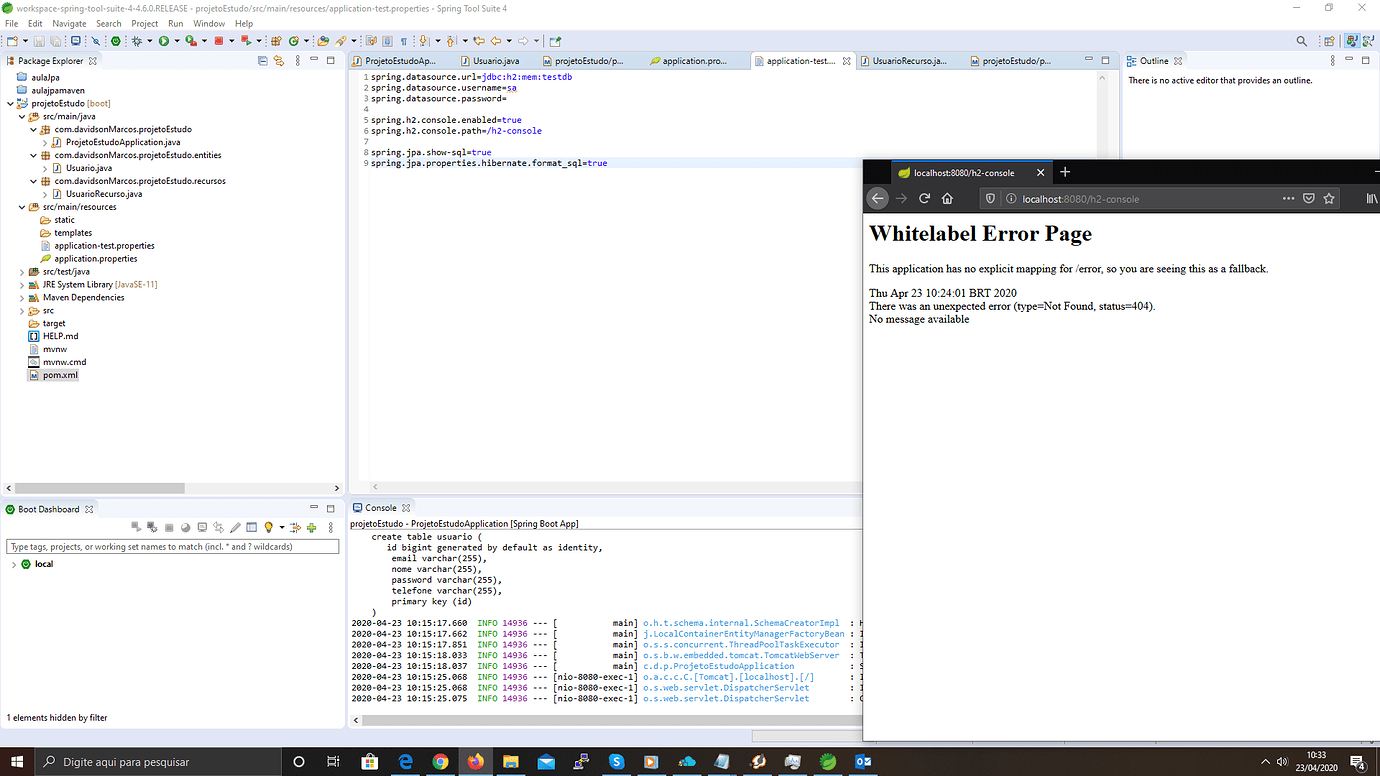Toggle the view menu dots in Outline panel
The image size is (1380, 776).
[1330, 60]
